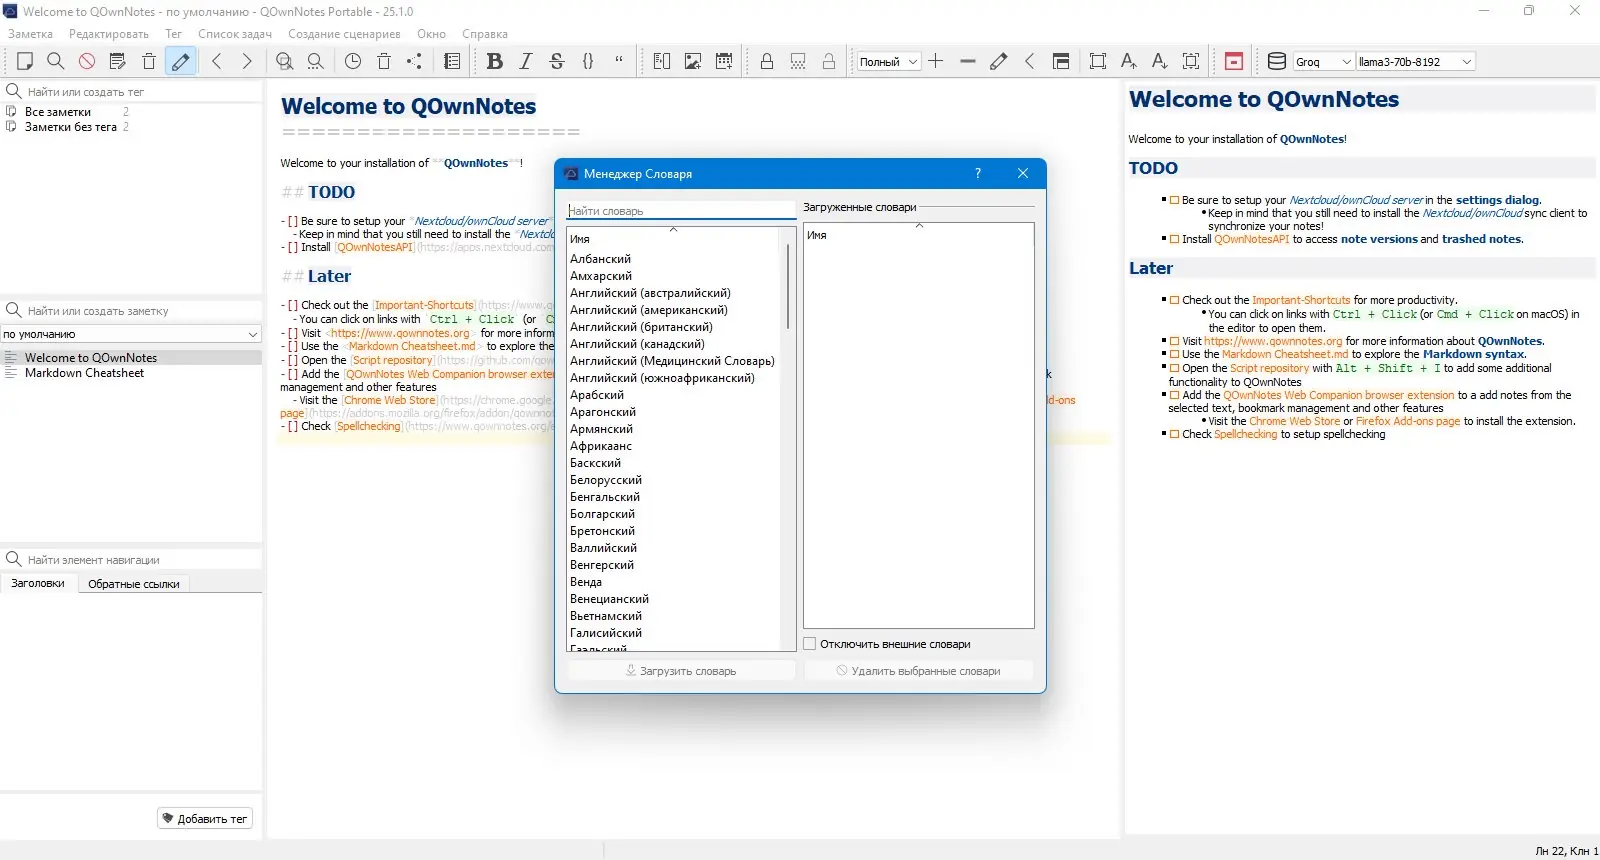Toggle the edit mode pencil icon
1600x860 pixels.
pos(180,61)
